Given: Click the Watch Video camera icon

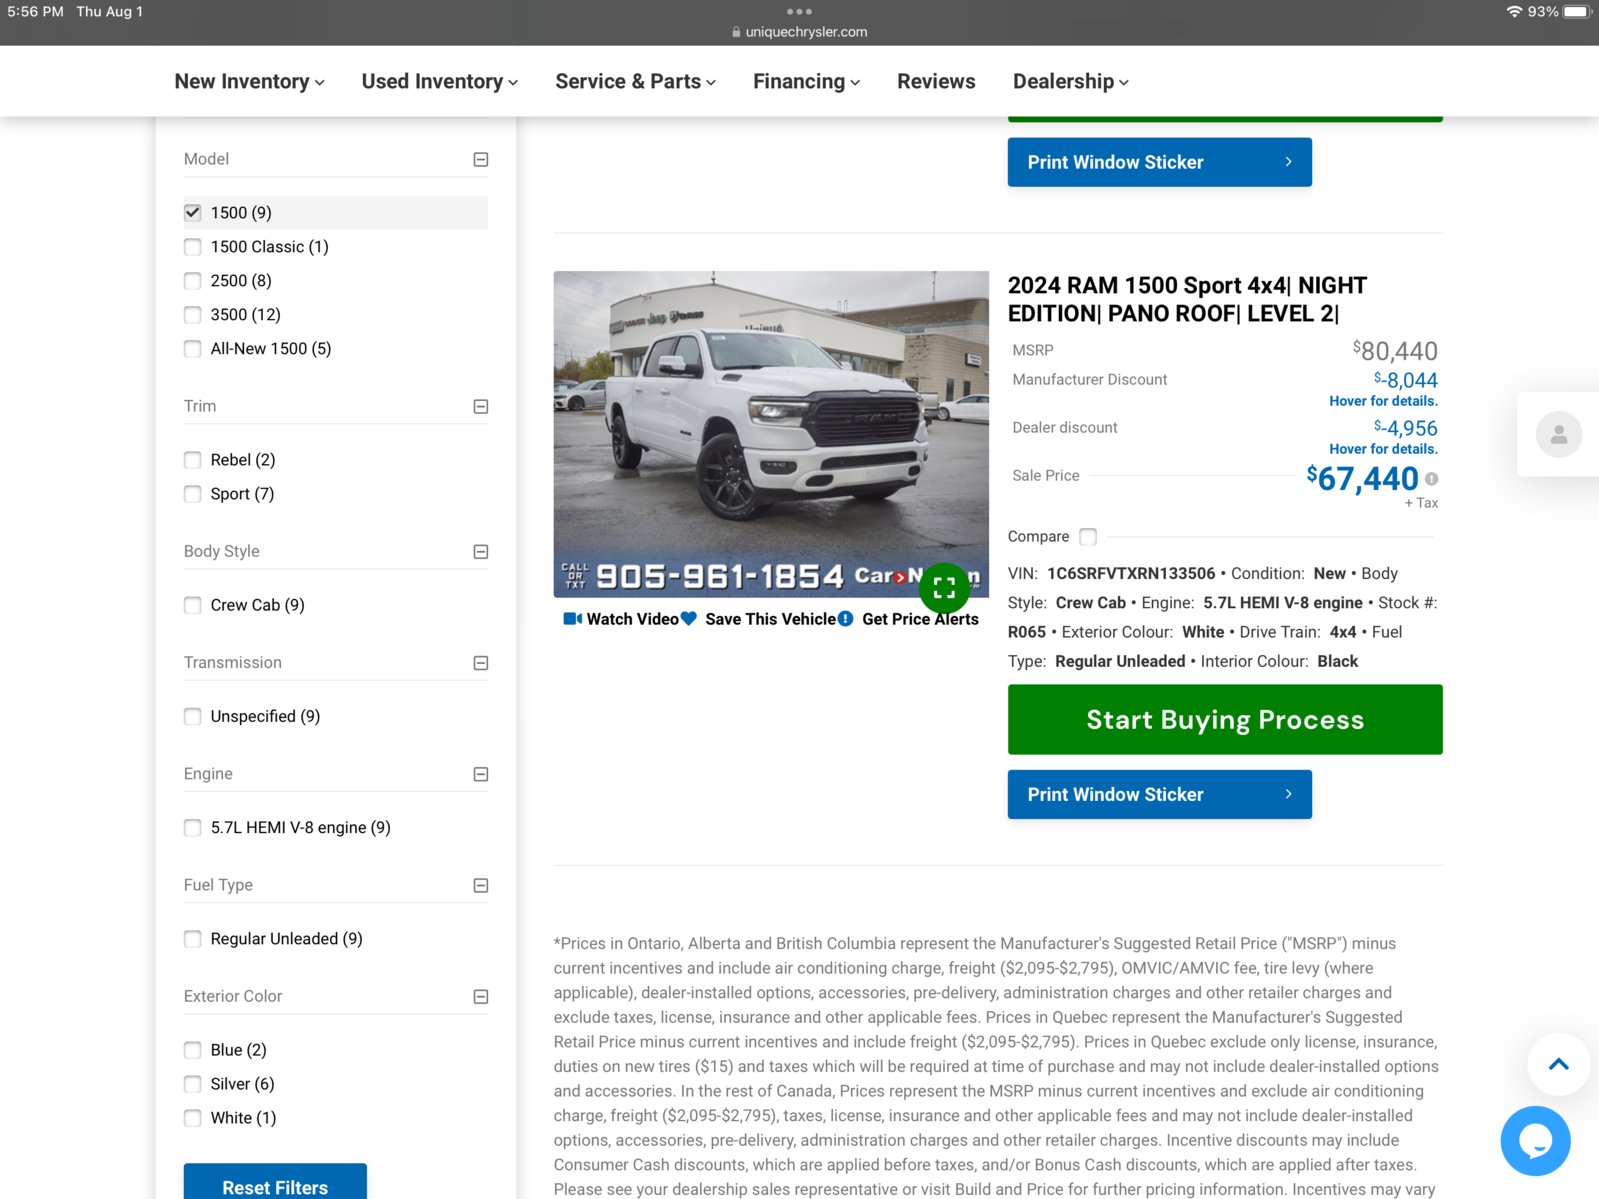Looking at the screenshot, I should click(573, 619).
